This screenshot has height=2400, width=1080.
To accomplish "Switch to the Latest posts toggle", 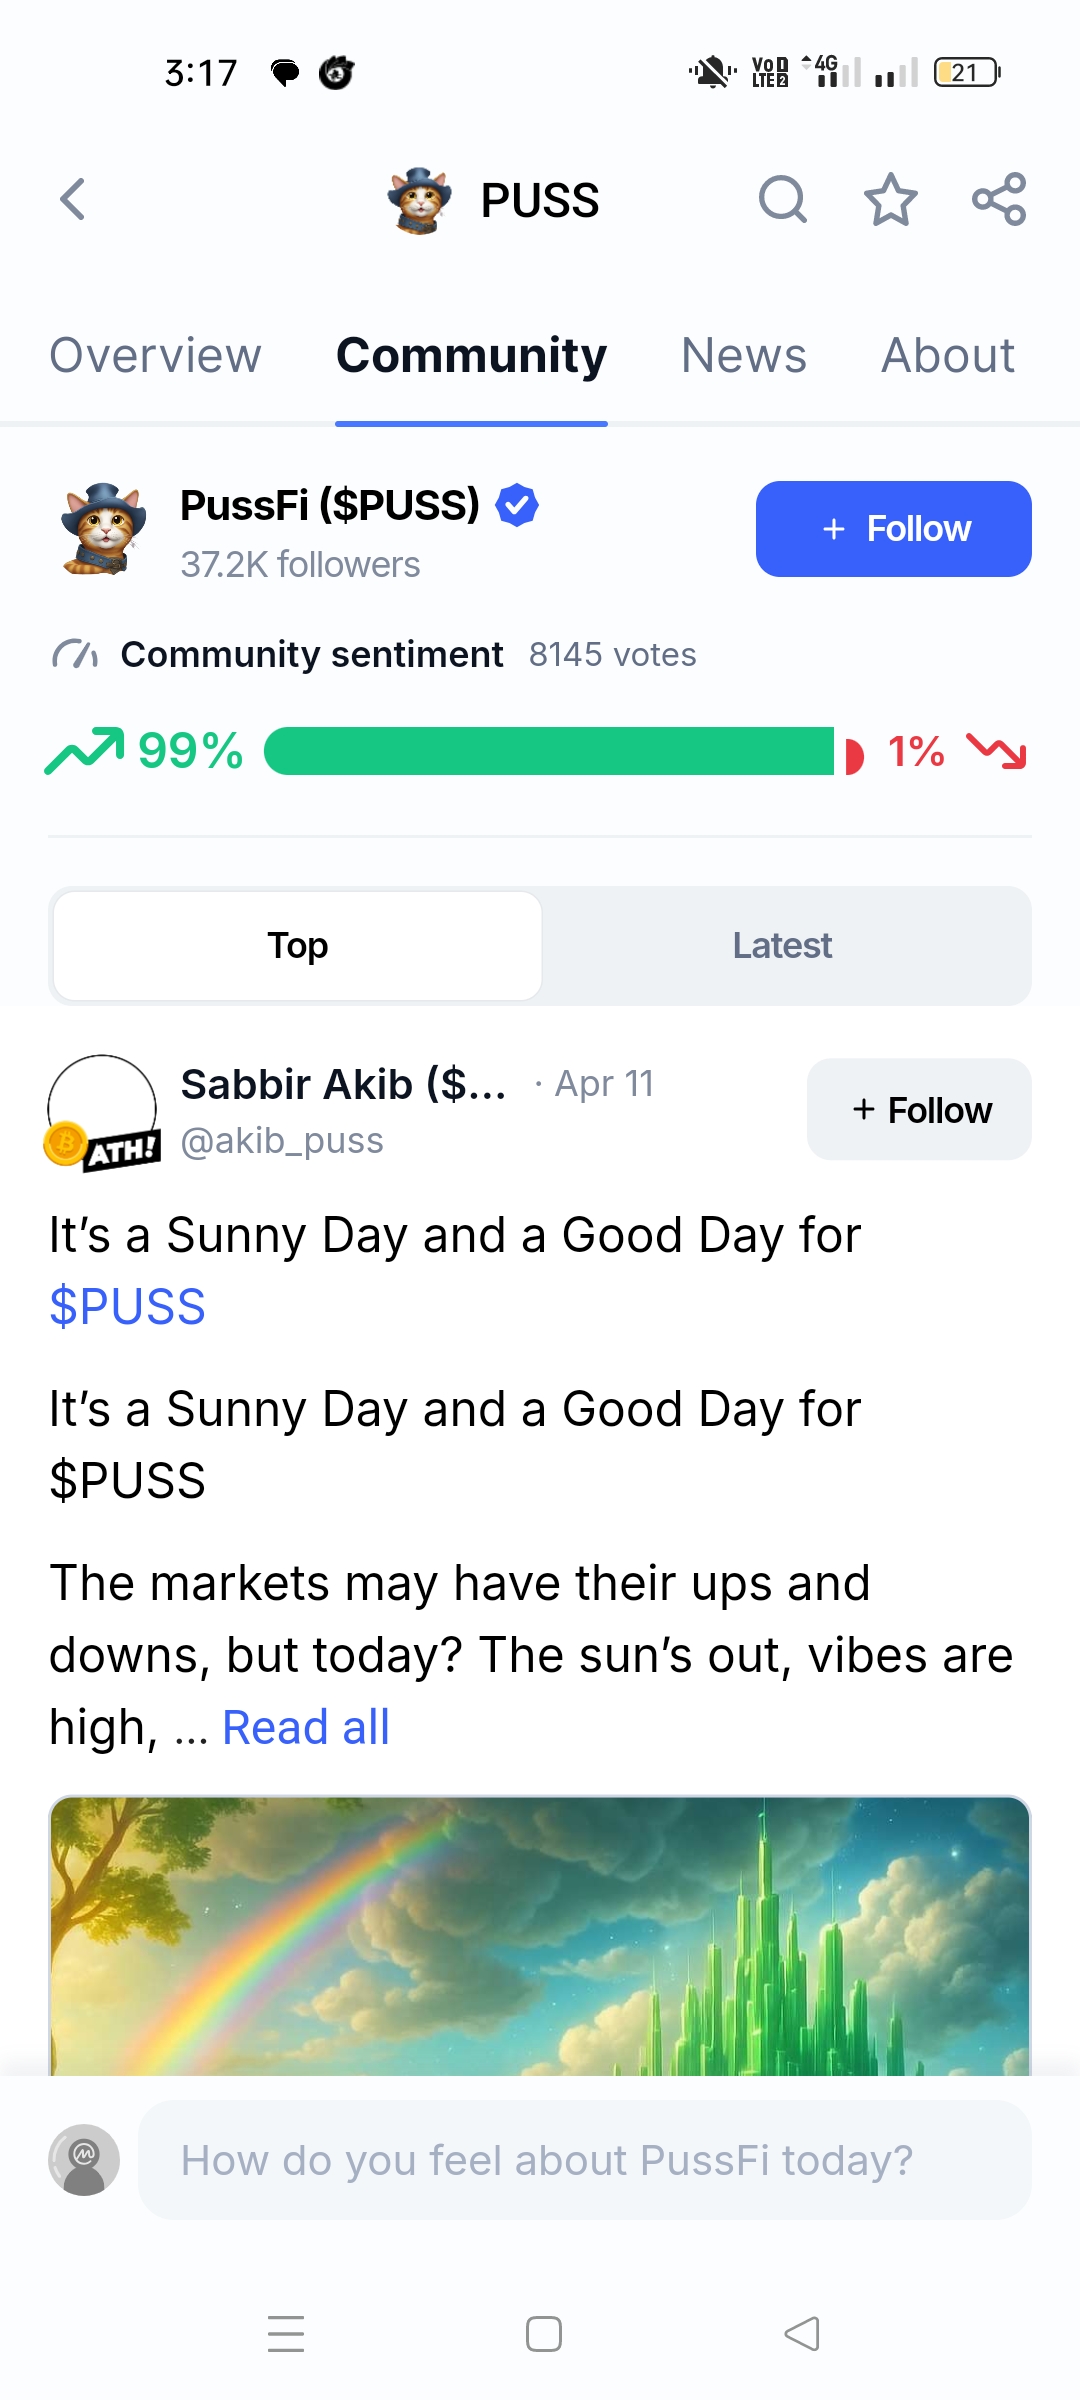I will (782, 945).
